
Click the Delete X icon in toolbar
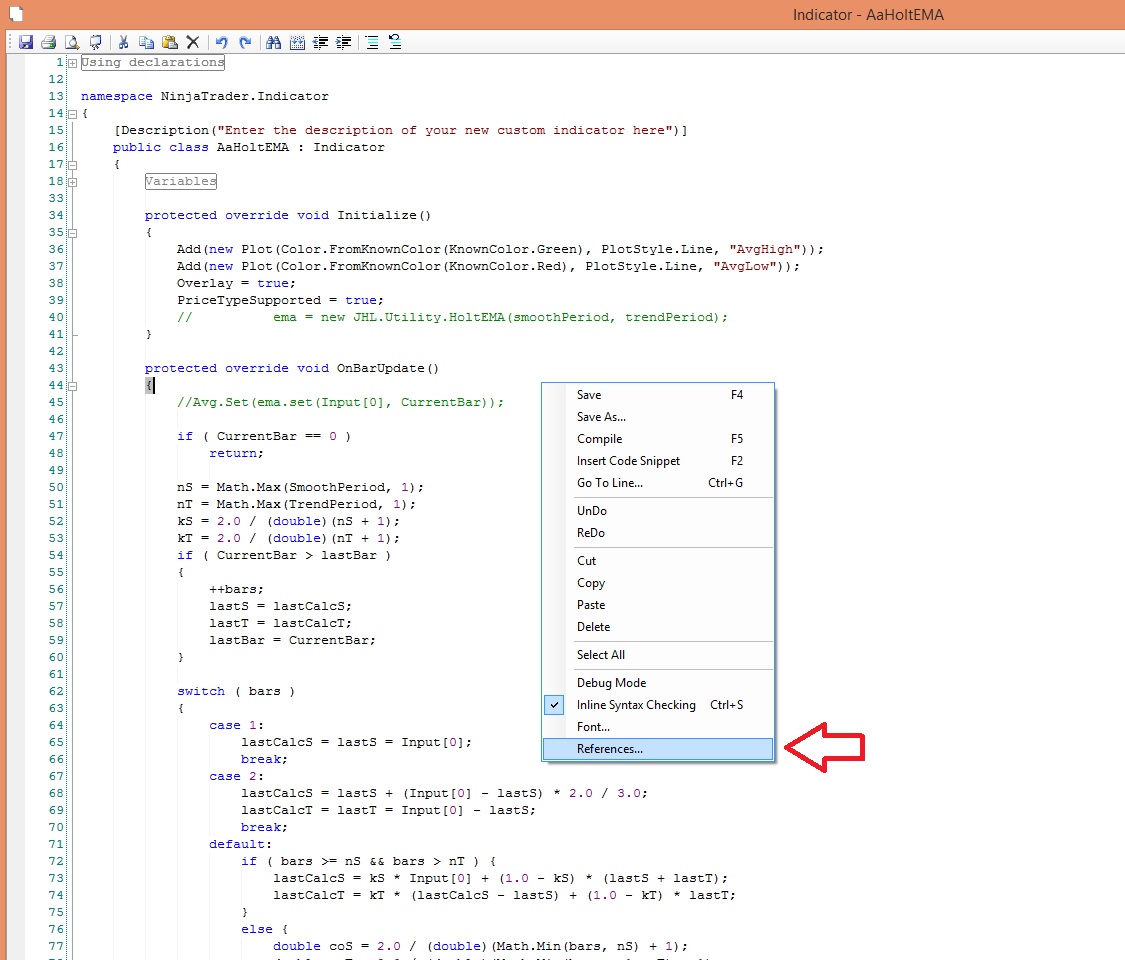193,42
